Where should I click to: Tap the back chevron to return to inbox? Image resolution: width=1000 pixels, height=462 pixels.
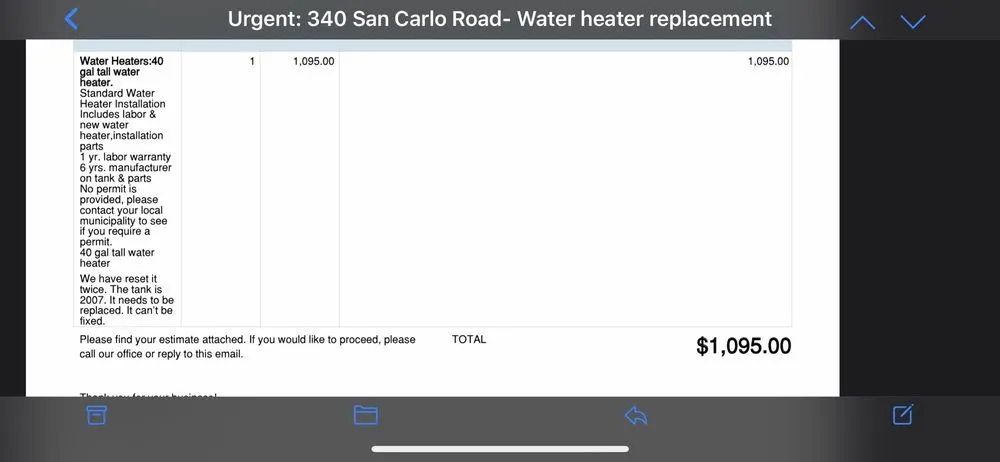click(x=71, y=19)
